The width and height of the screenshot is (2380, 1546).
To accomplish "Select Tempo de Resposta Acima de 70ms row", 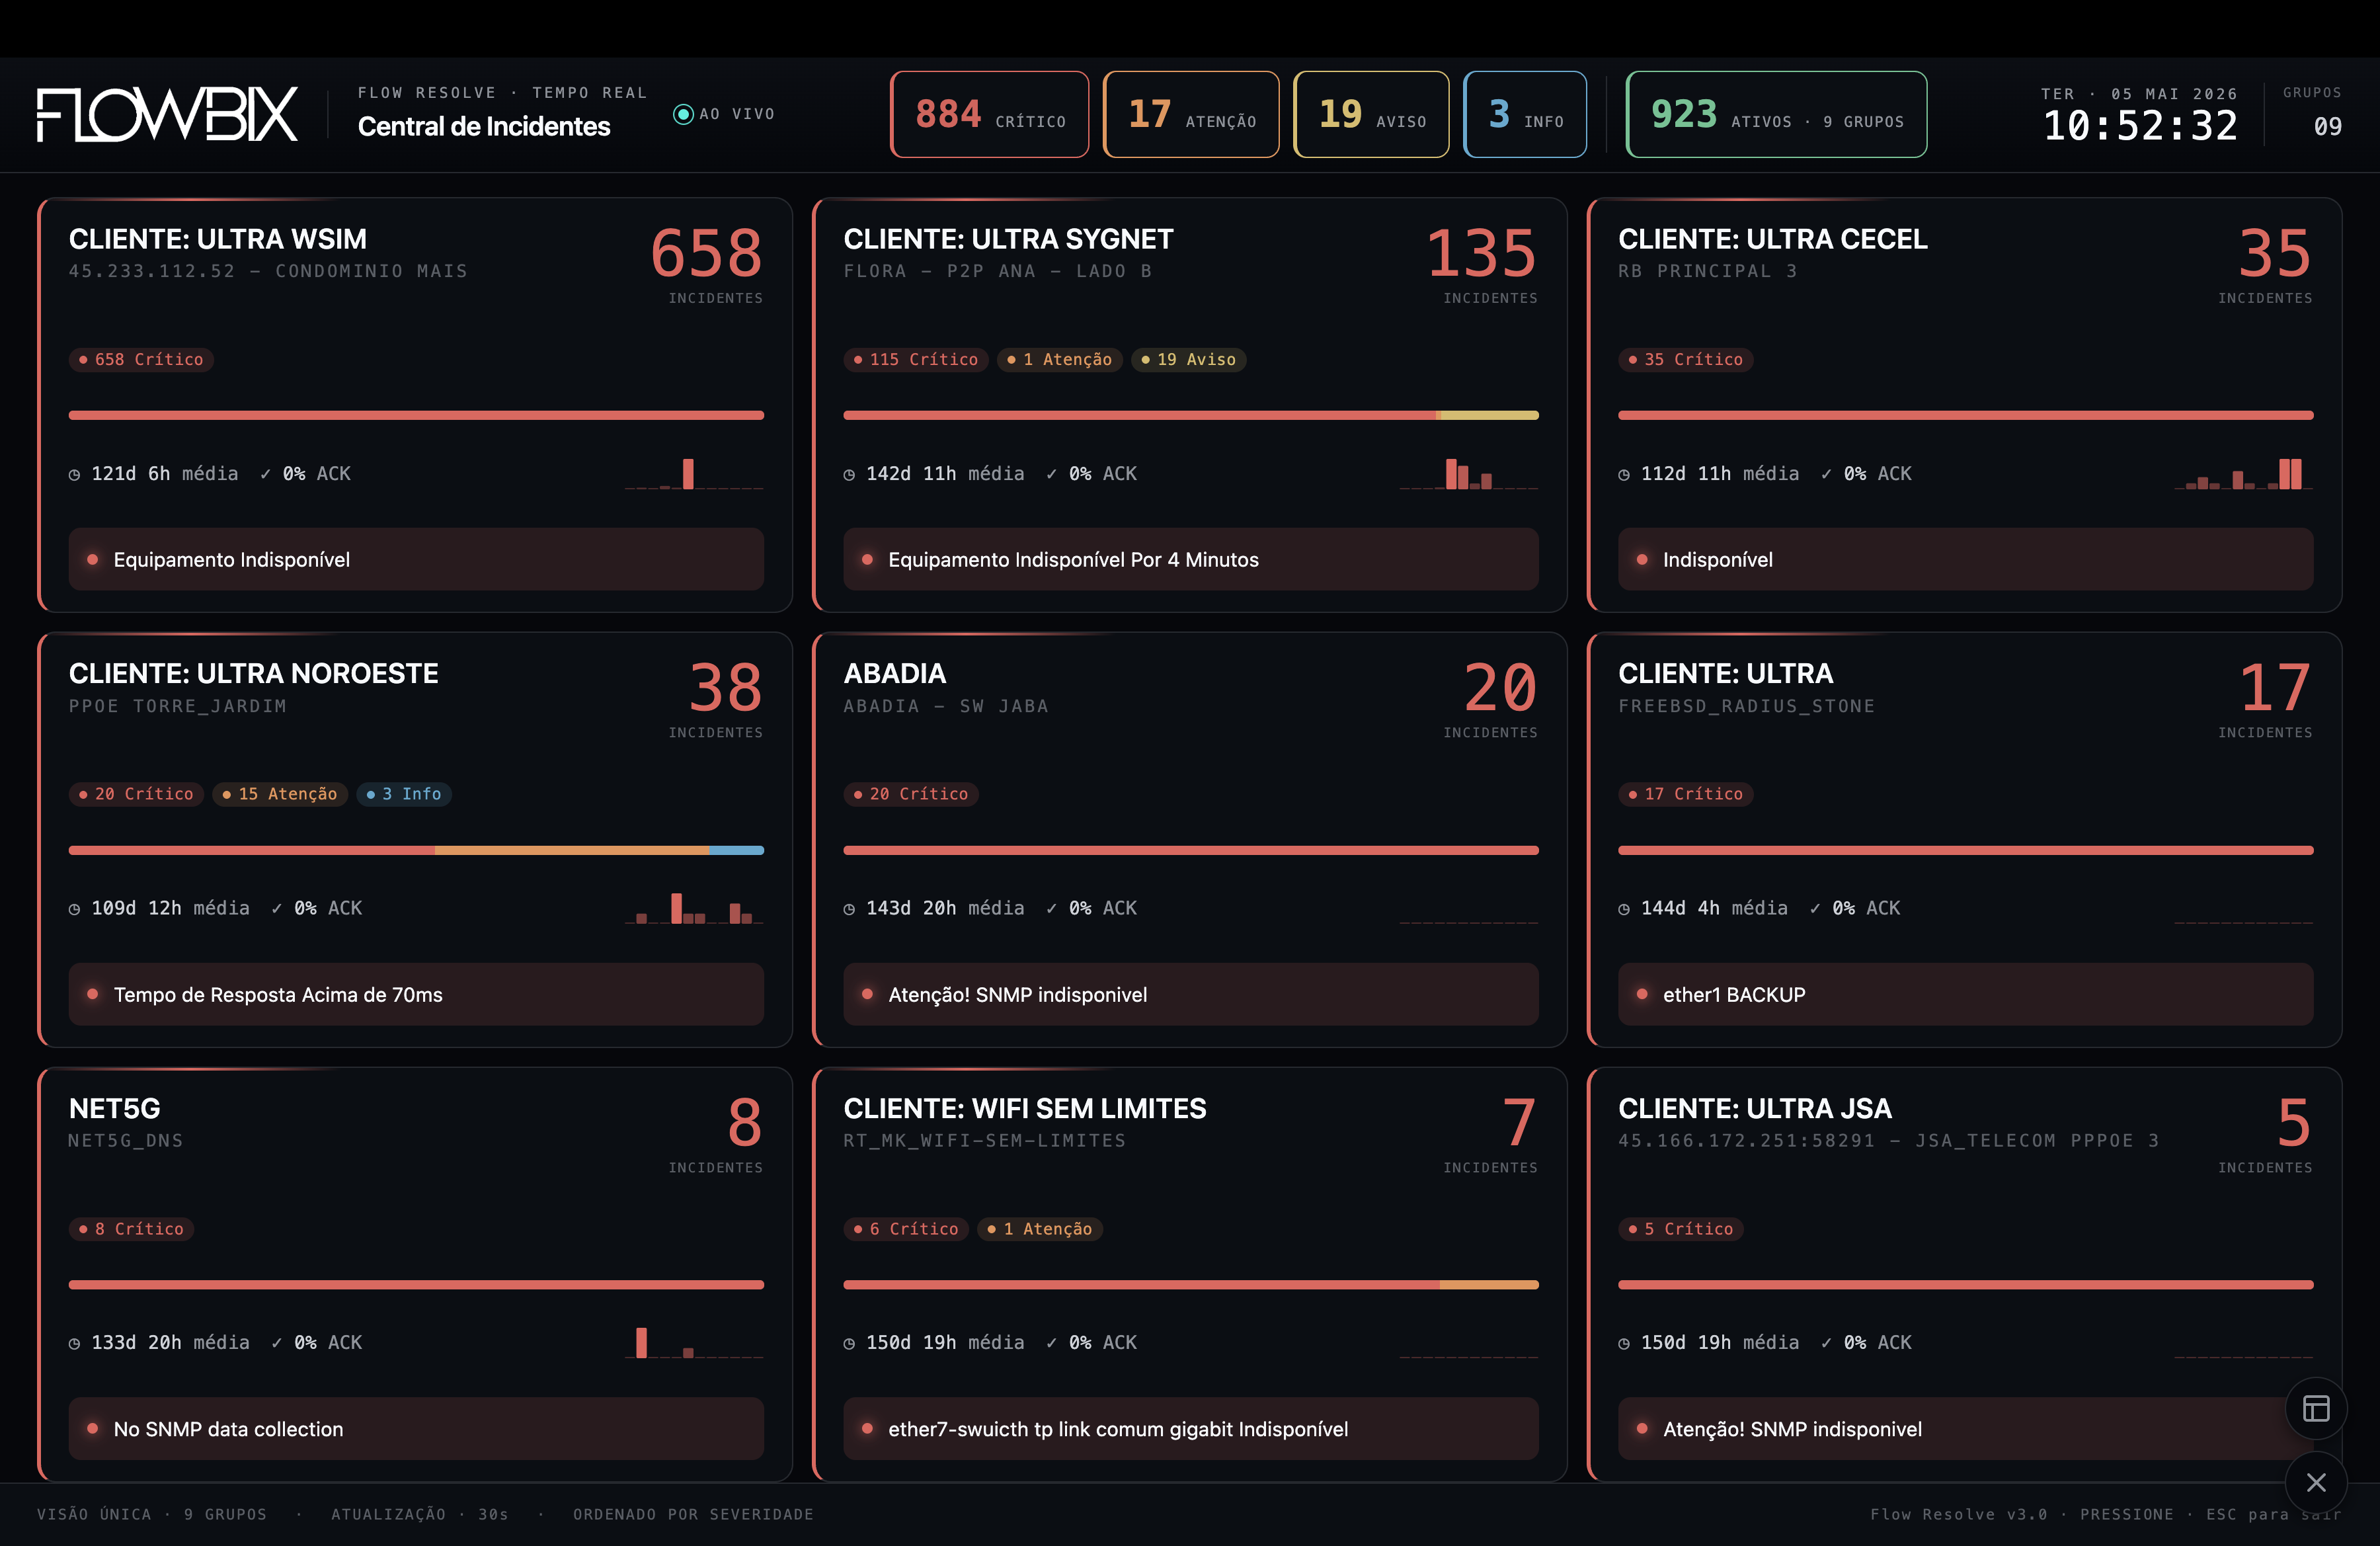I will pos(416,994).
